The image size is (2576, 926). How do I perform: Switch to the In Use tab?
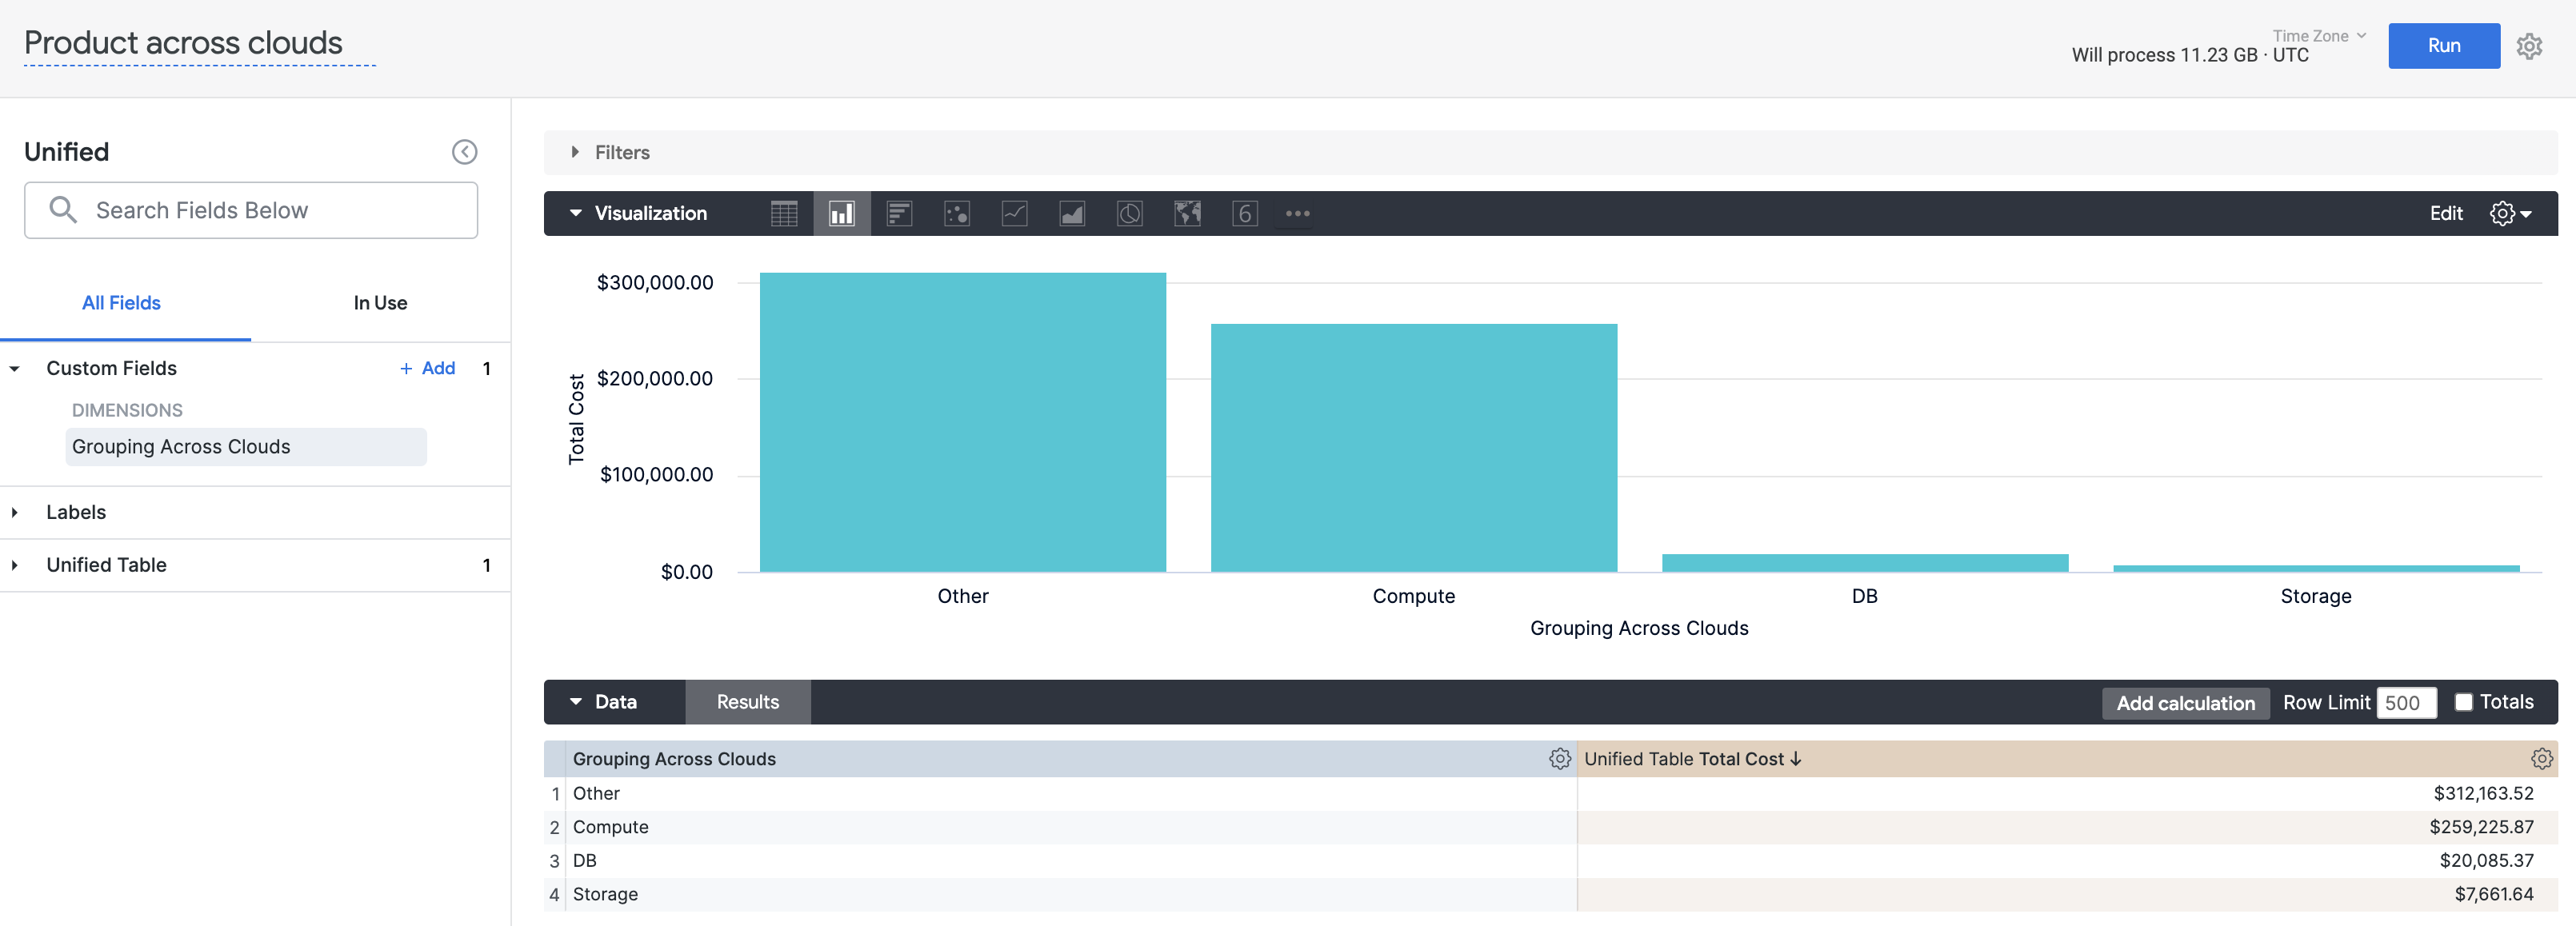pos(380,303)
